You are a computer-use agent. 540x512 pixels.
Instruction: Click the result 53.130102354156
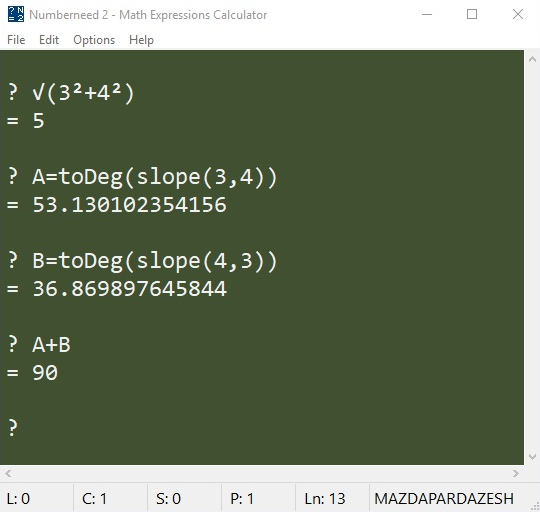[129, 205]
